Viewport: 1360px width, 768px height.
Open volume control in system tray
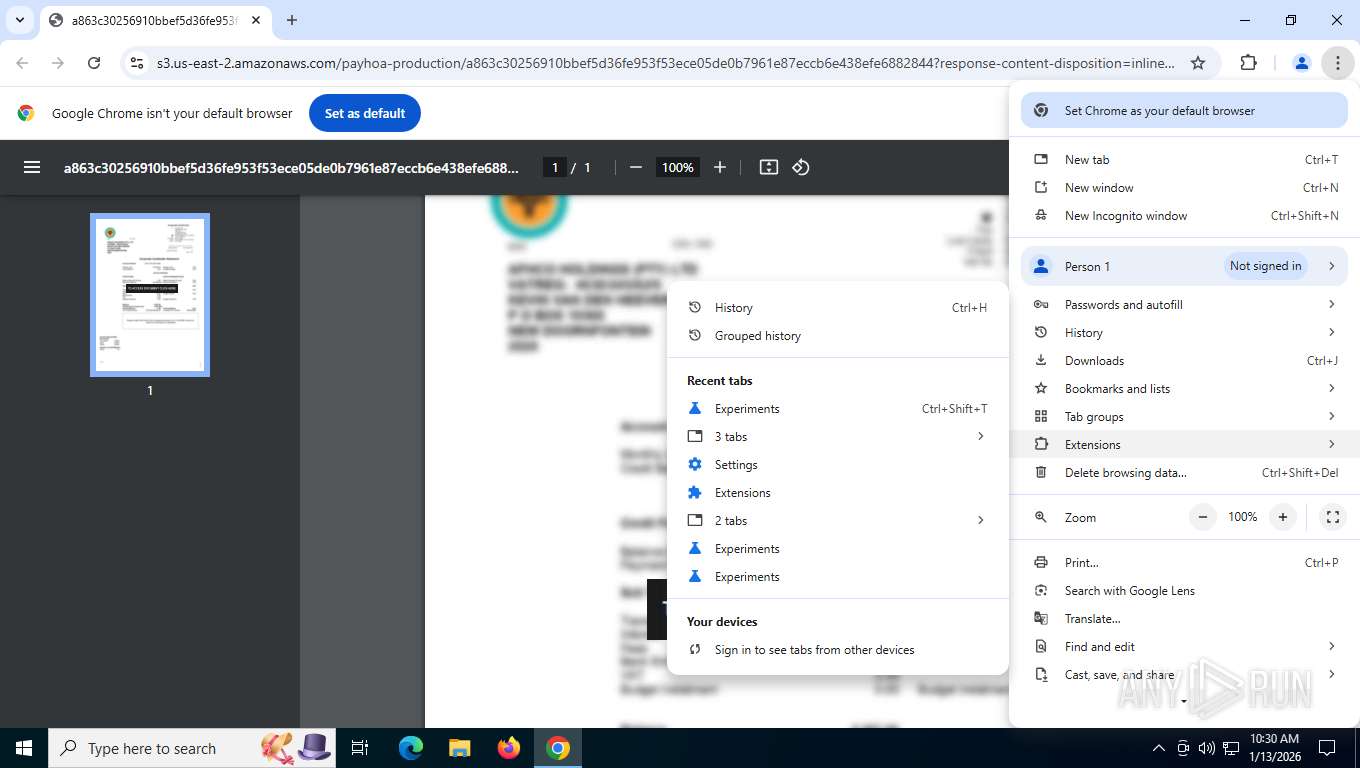pyautogui.click(x=1206, y=748)
